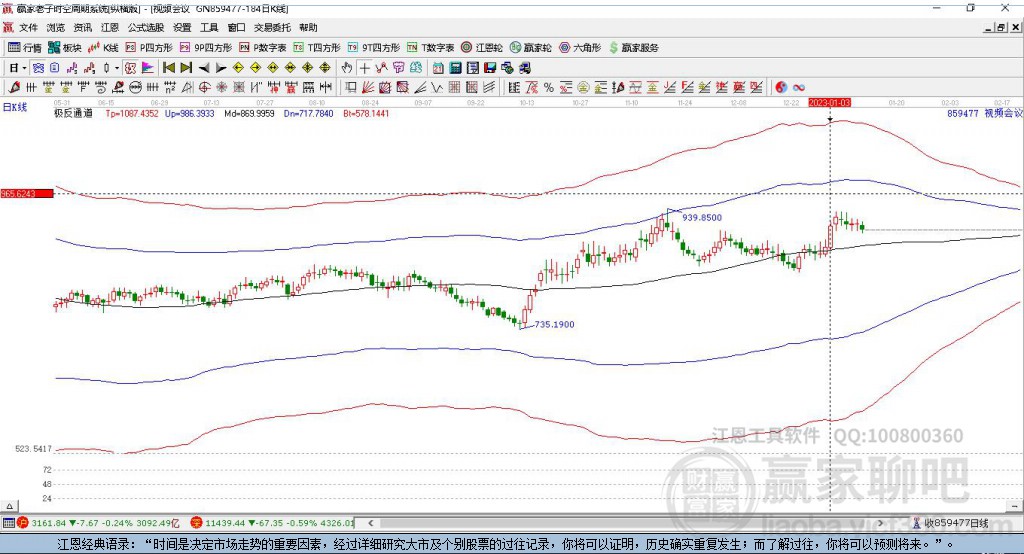Switch to the K线 chart view
The height and width of the screenshot is (554, 1024).
click(103, 48)
